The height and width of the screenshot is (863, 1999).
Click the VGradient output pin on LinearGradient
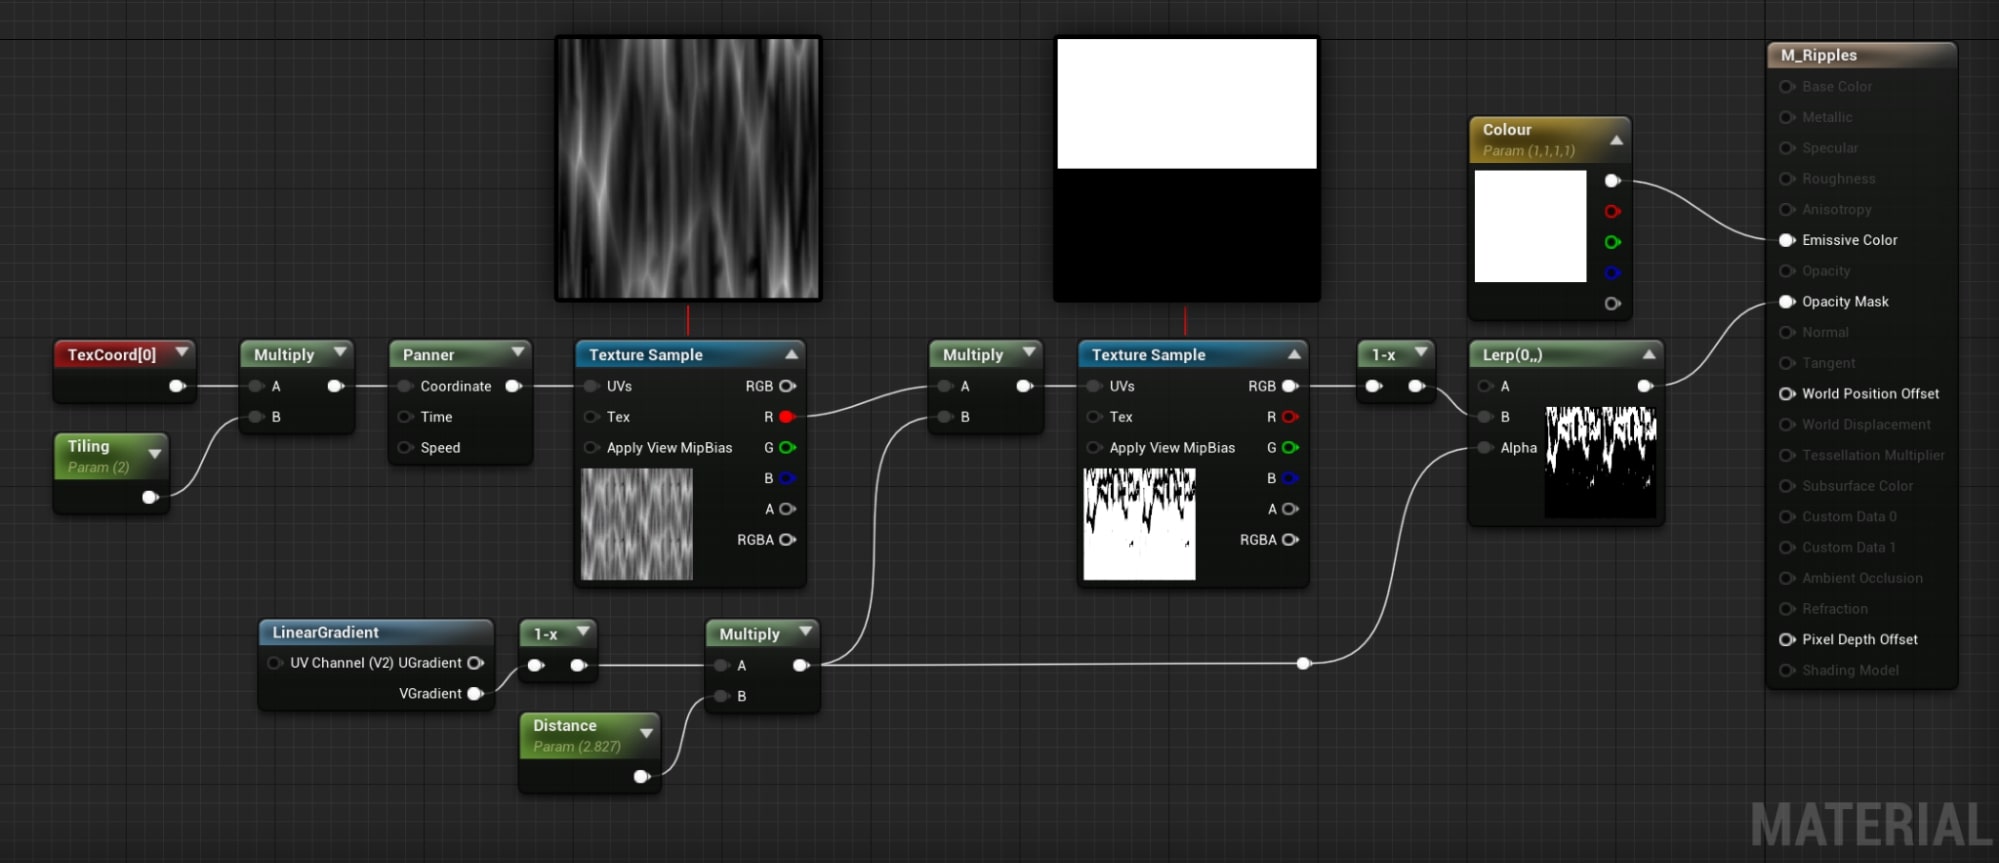pyautogui.click(x=476, y=694)
